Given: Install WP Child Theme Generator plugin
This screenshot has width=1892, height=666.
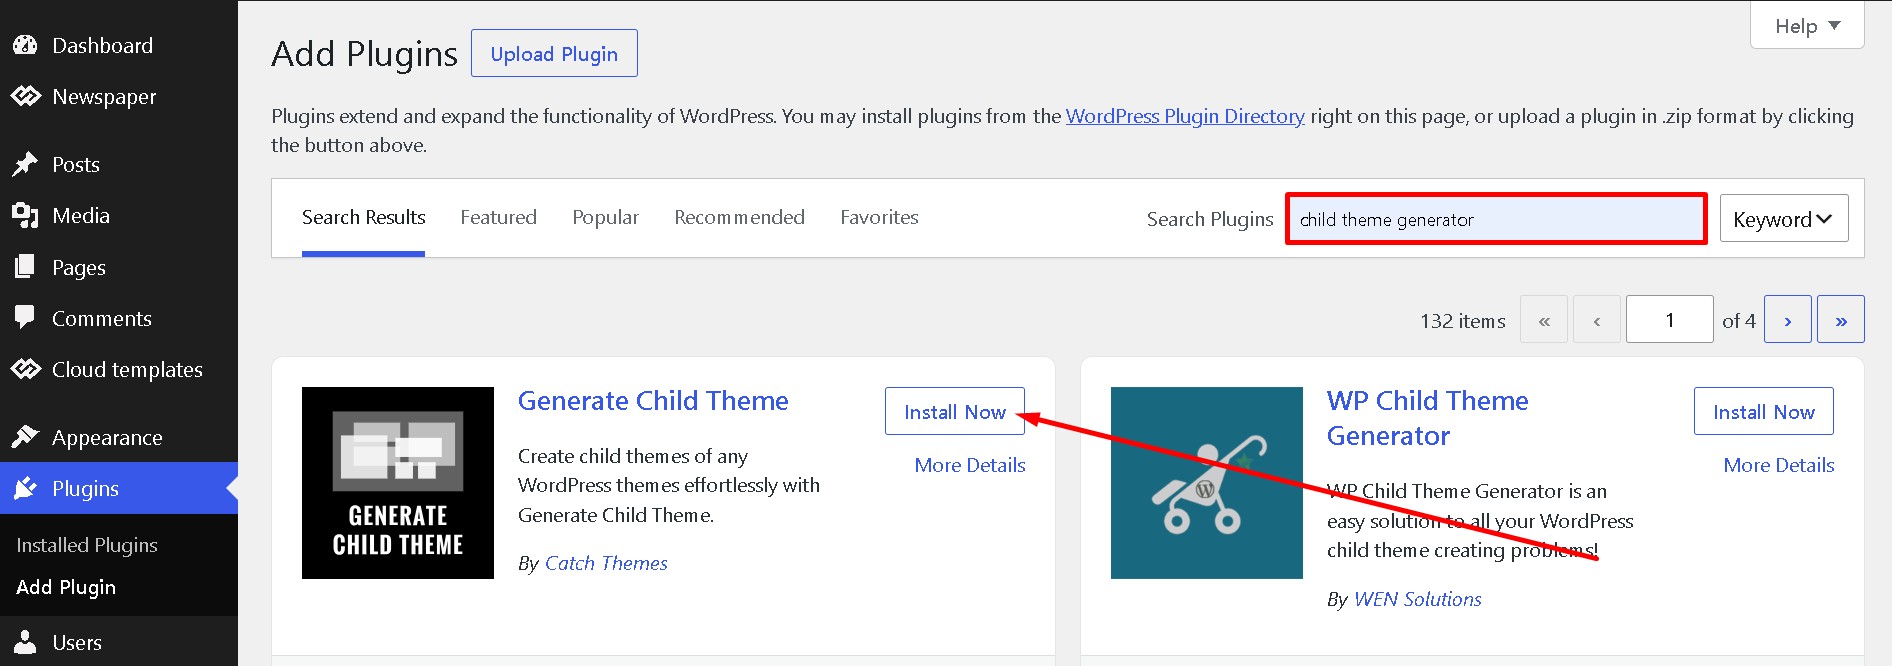Looking at the screenshot, I should click(x=1764, y=411).
